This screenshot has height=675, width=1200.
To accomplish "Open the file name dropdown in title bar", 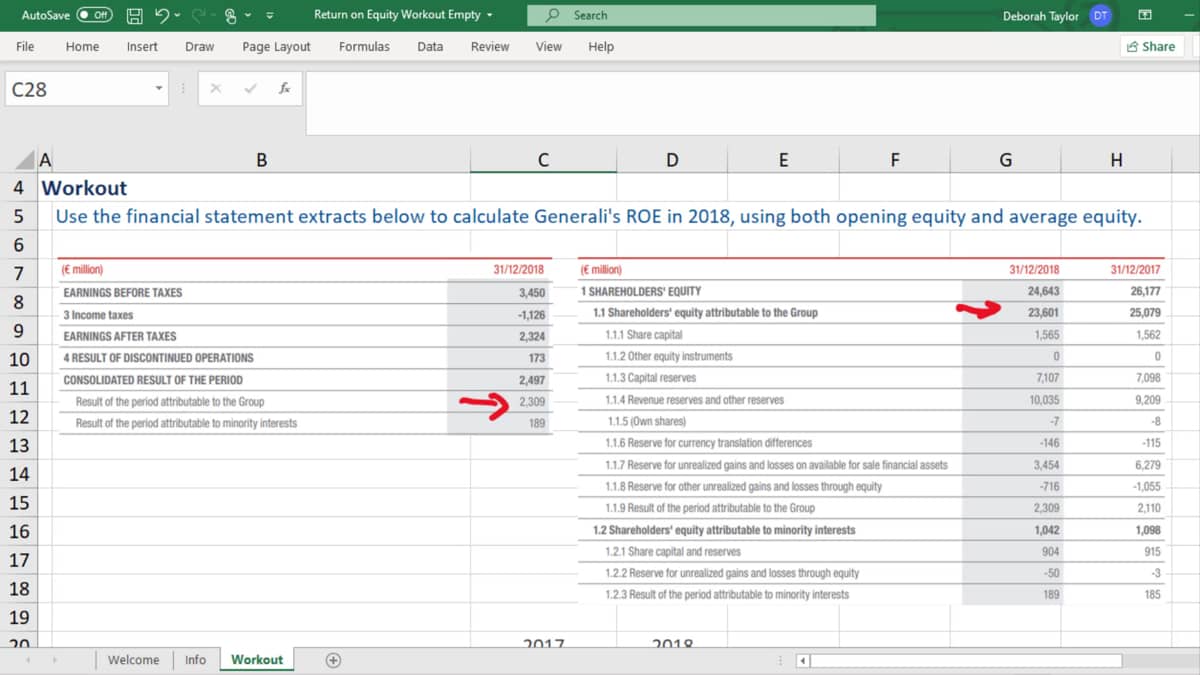I will [490, 15].
